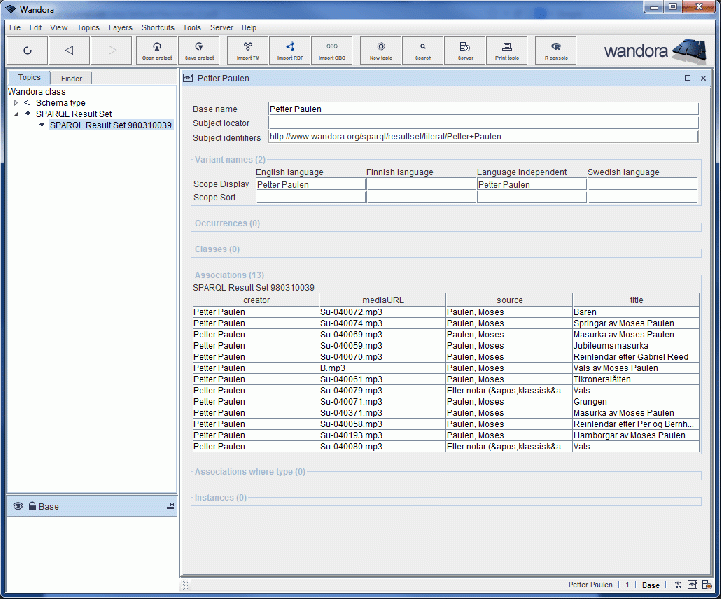The width and height of the screenshot is (721, 599).
Task: Open the Shortcuts menu
Action: [158, 27]
